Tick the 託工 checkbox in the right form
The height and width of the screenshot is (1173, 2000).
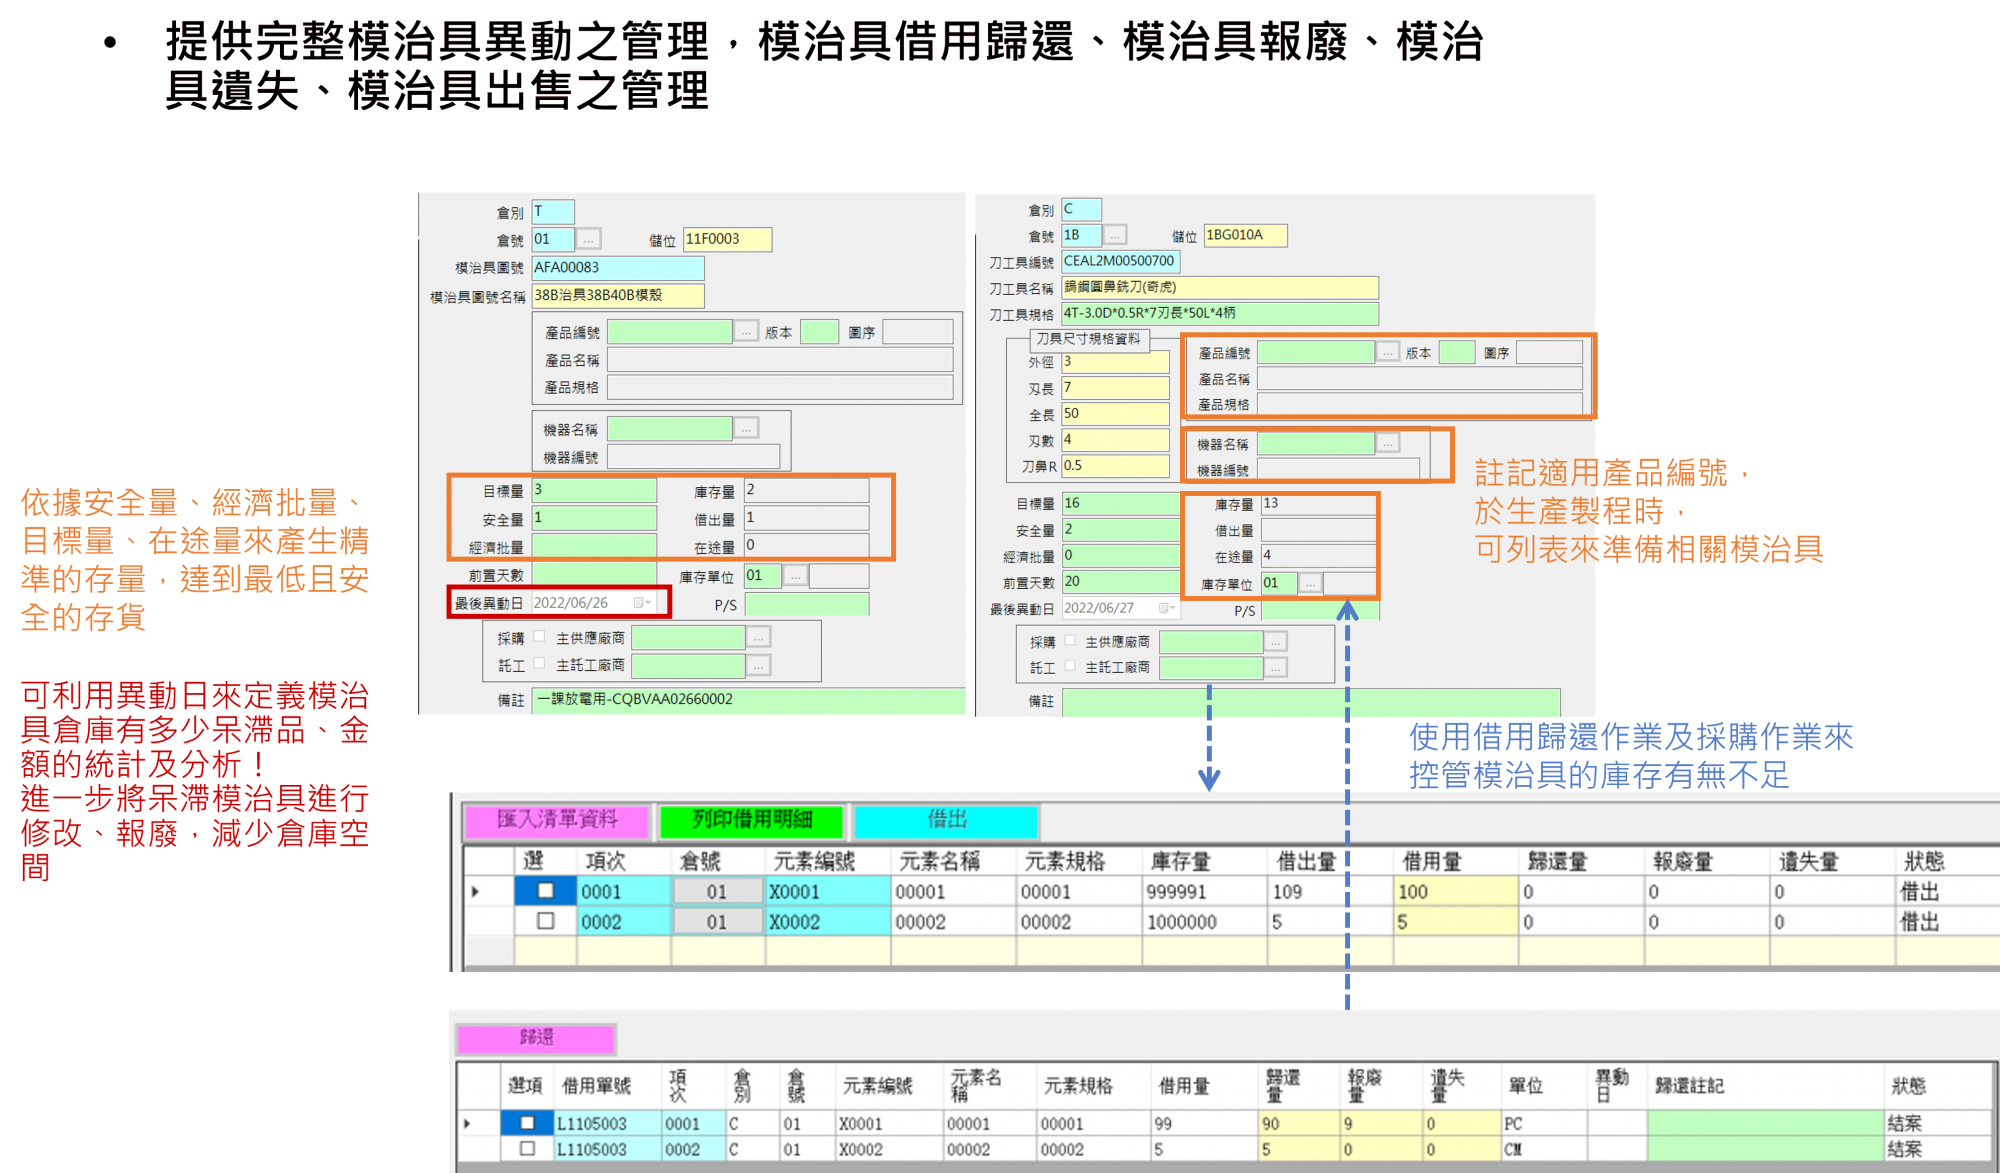pyautogui.click(x=1070, y=666)
